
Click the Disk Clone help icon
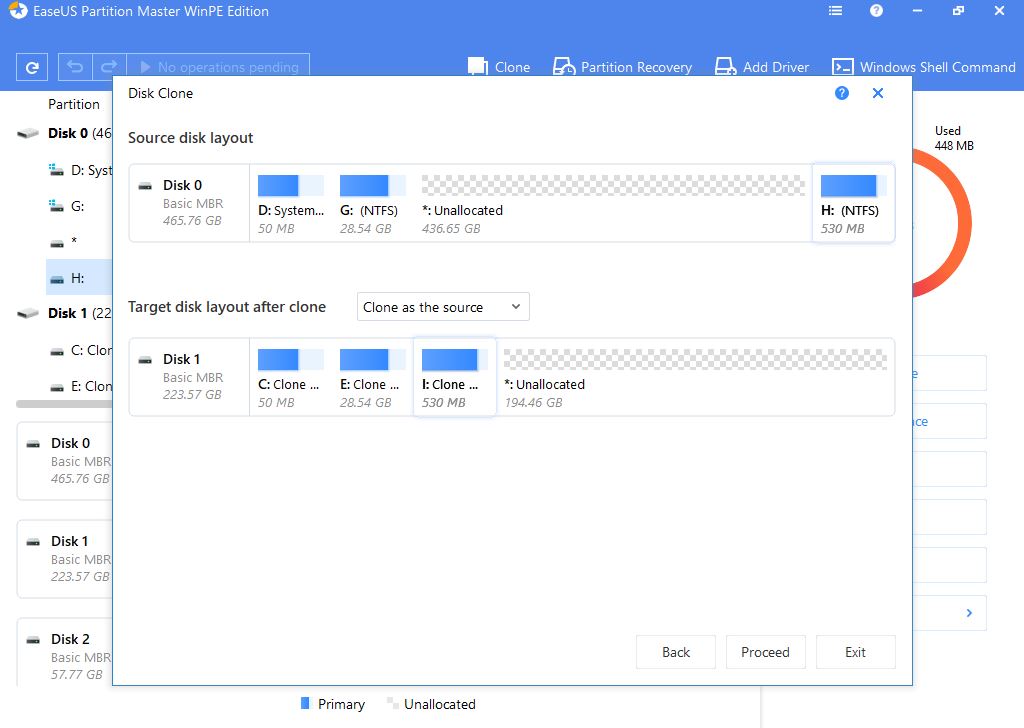tap(841, 93)
